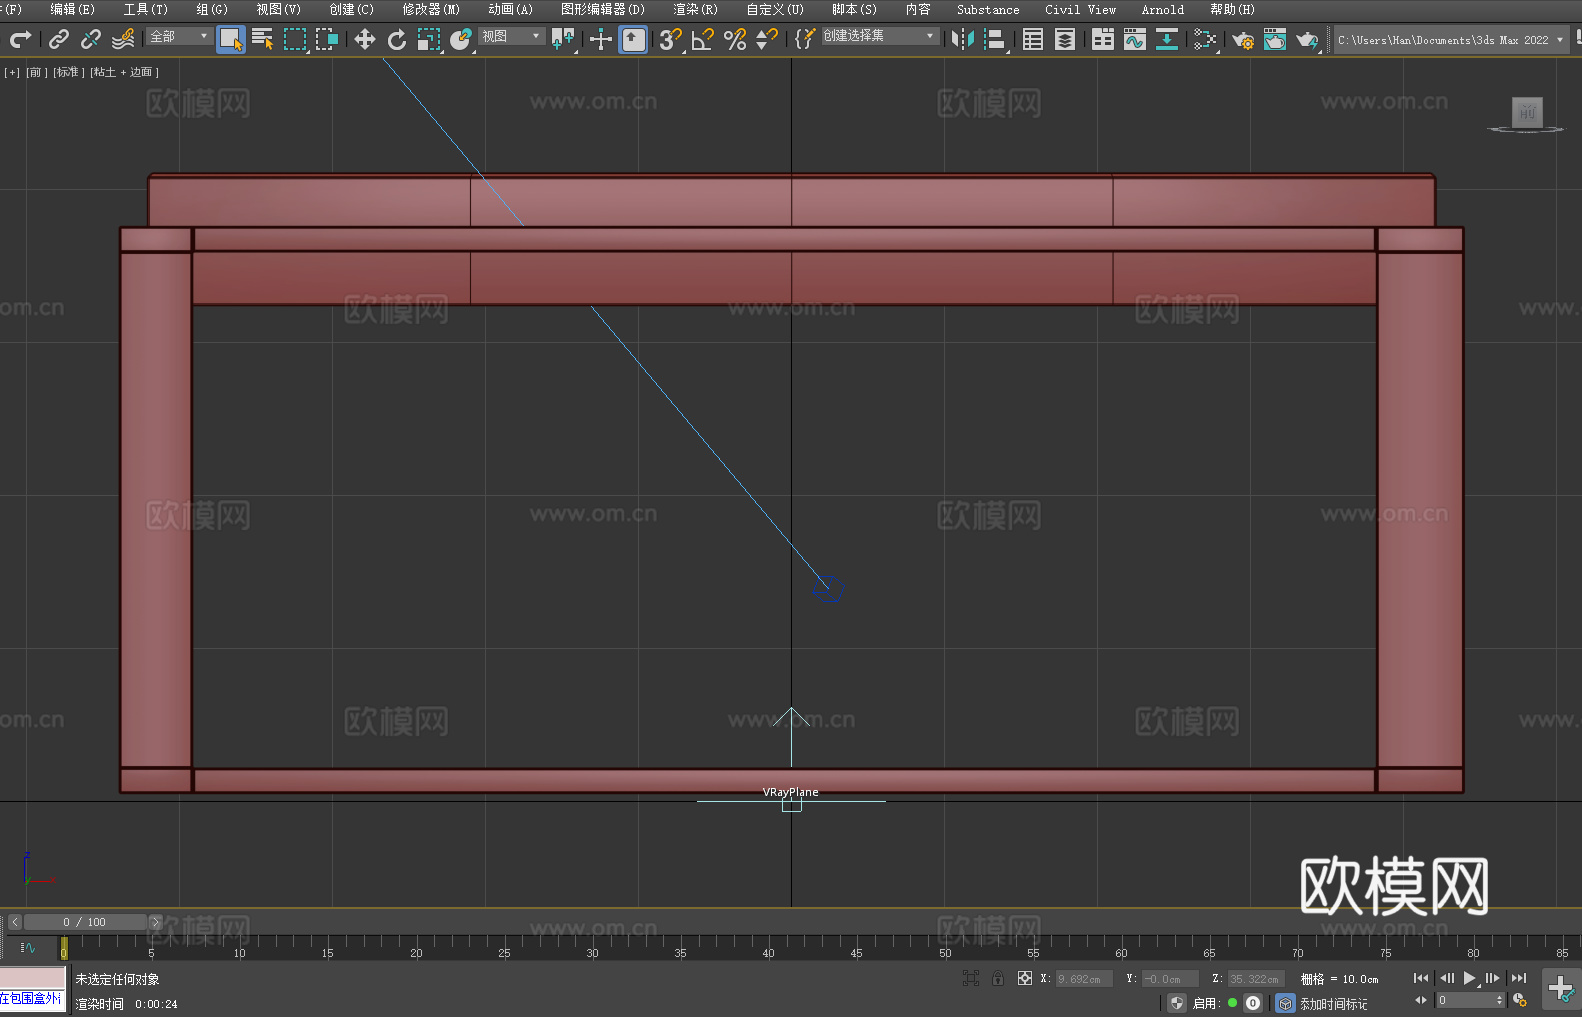Click the Align tool icon
Image resolution: width=1582 pixels, height=1017 pixels.
(x=995, y=39)
